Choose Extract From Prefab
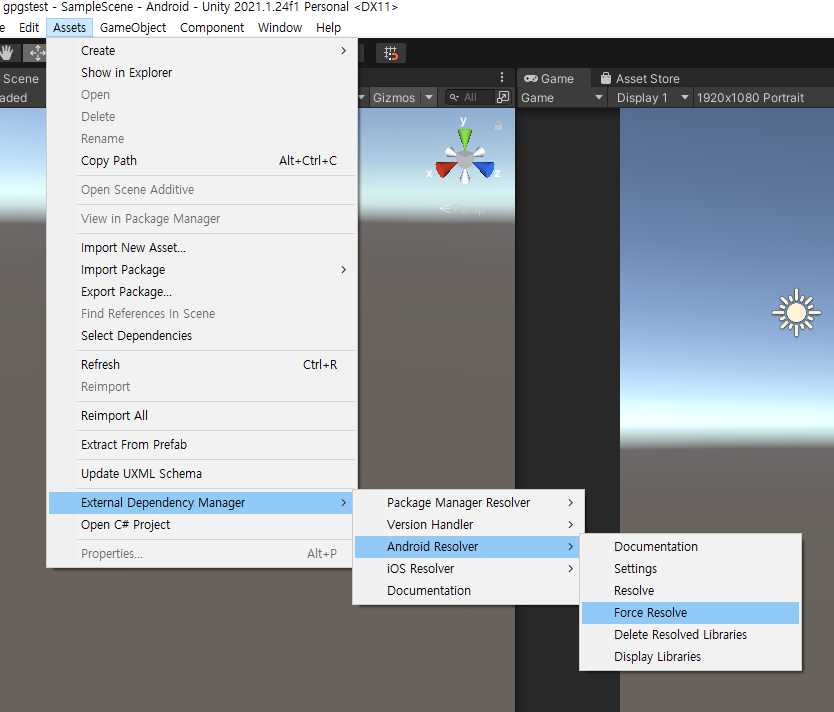This screenshot has height=712, width=834. click(x=202, y=445)
